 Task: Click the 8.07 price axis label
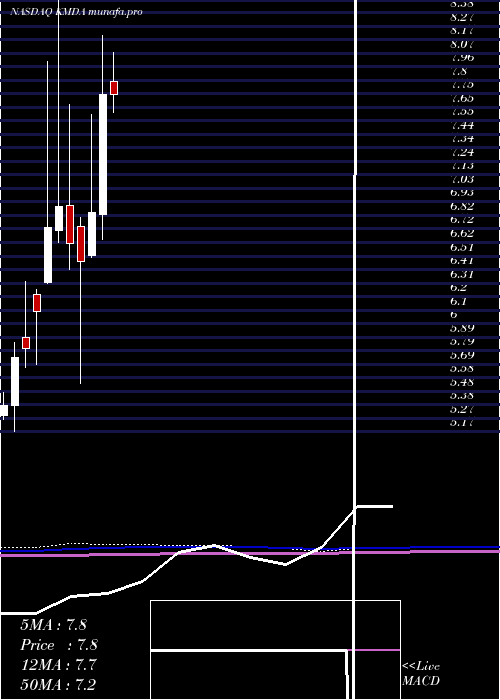[462, 44]
